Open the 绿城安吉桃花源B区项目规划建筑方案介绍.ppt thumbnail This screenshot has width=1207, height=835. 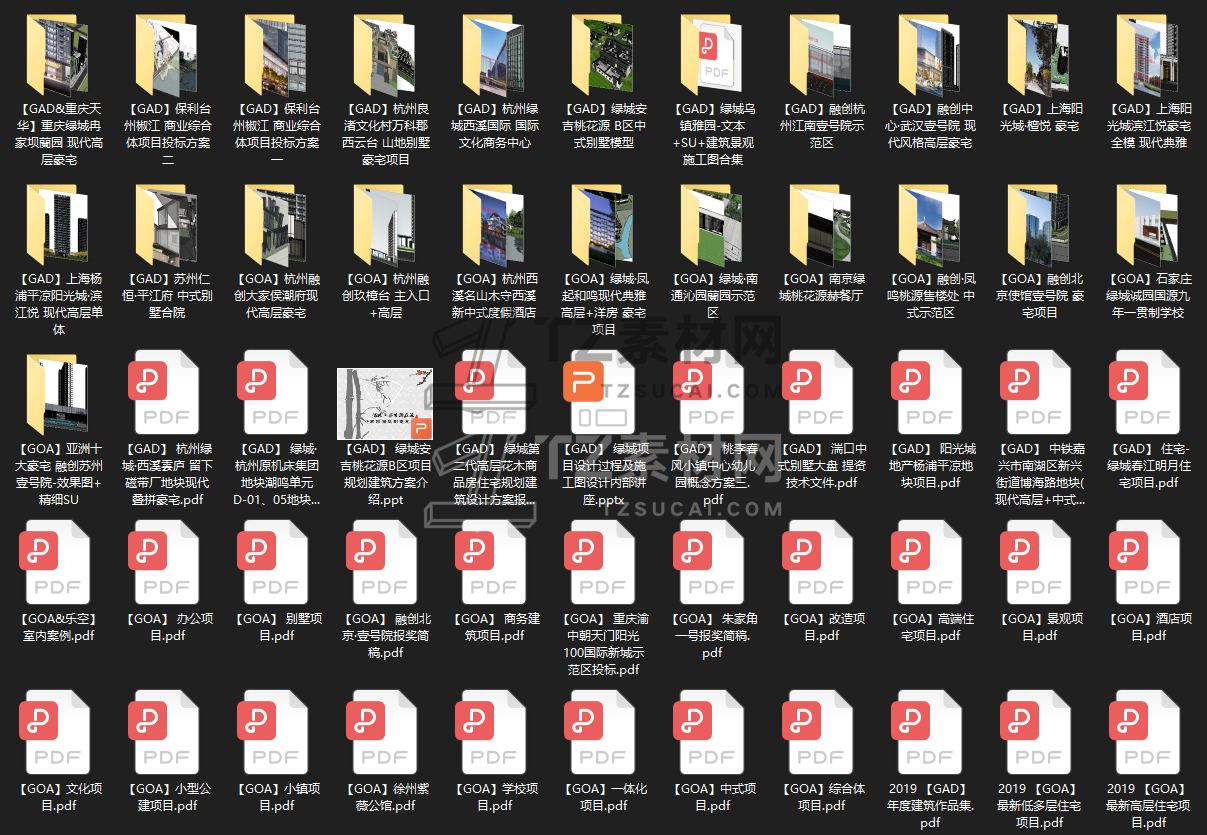386,403
